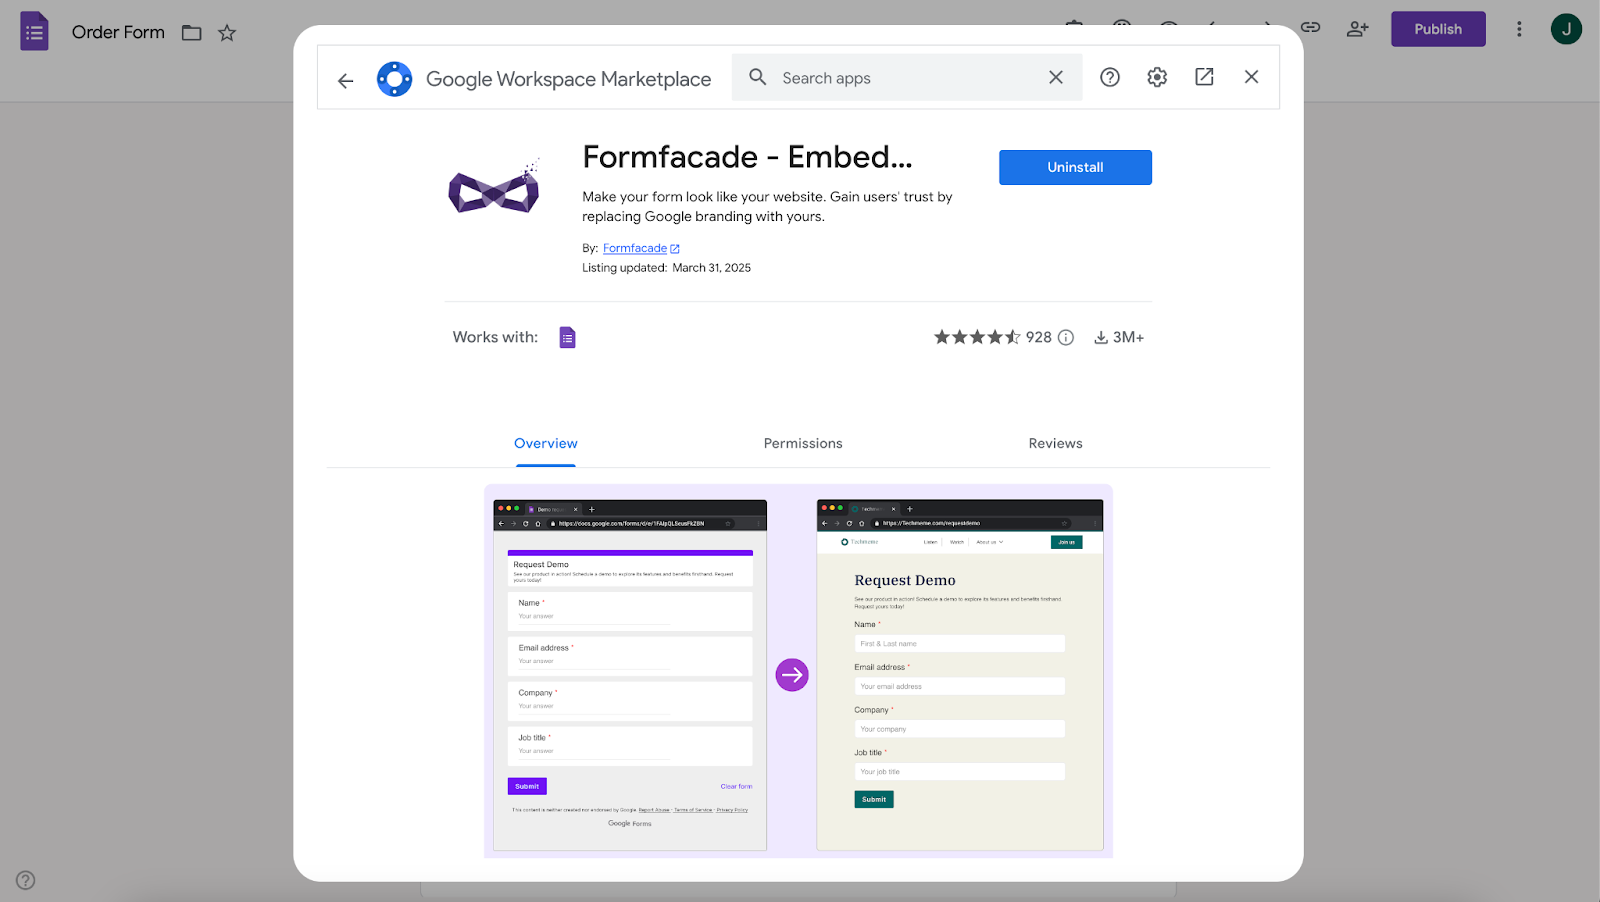Image resolution: width=1600 pixels, height=902 pixels.
Task: Open the Google Workspace Marketplace logo
Action: click(394, 79)
